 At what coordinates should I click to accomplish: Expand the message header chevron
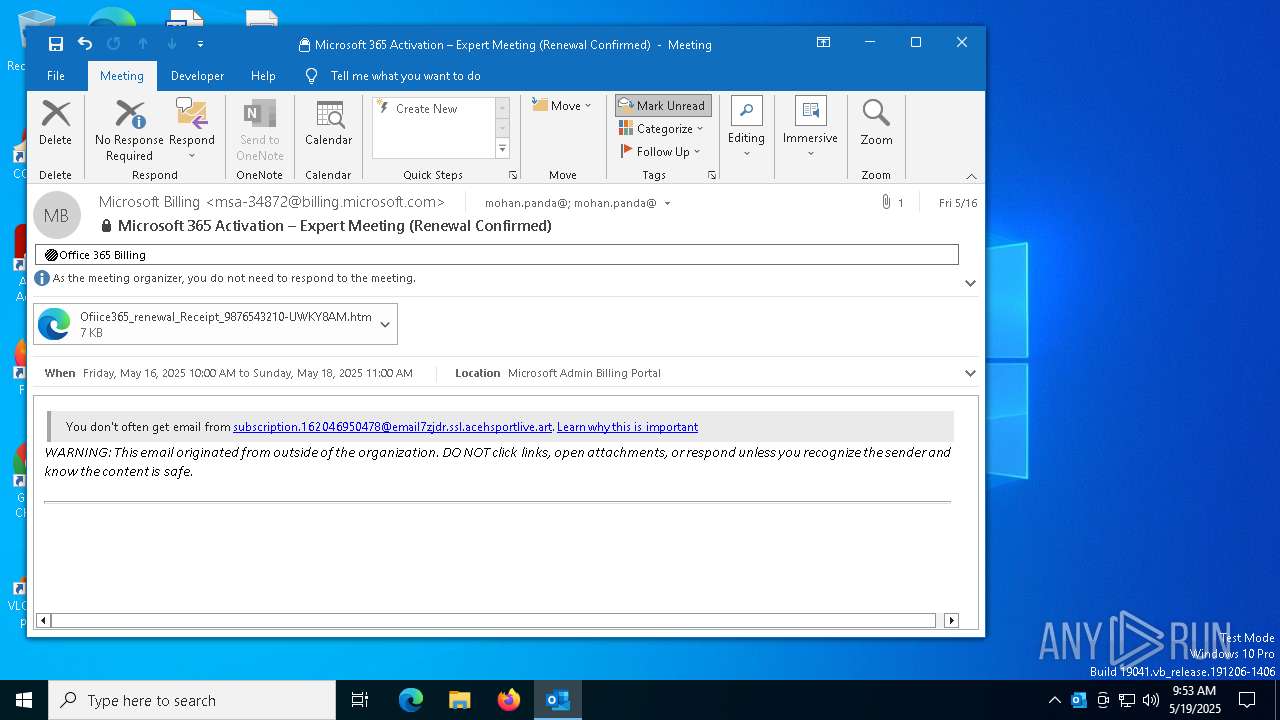[x=970, y=283]
